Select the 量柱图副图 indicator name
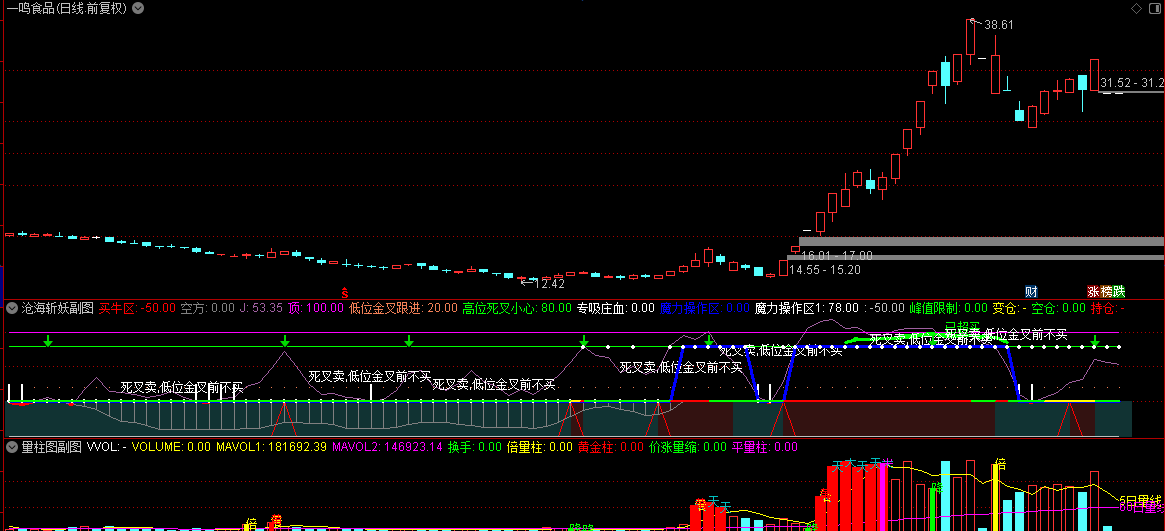 click(x=51, y=447)
